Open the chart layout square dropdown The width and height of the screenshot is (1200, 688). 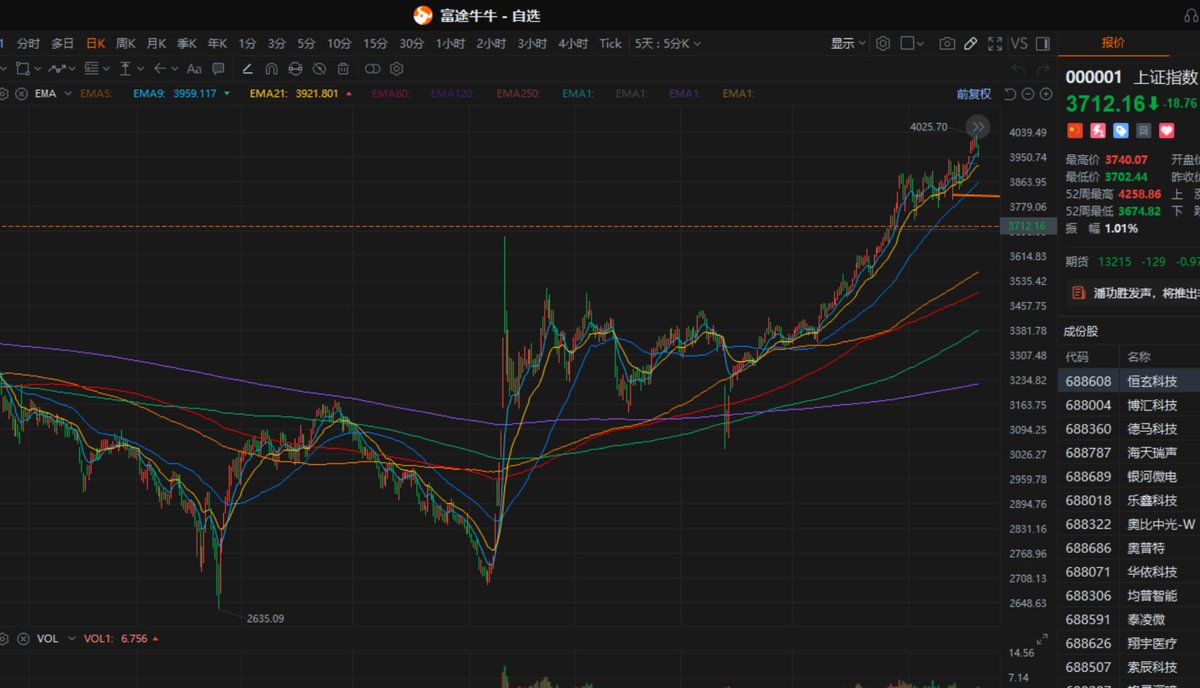[x=912, y=43]
